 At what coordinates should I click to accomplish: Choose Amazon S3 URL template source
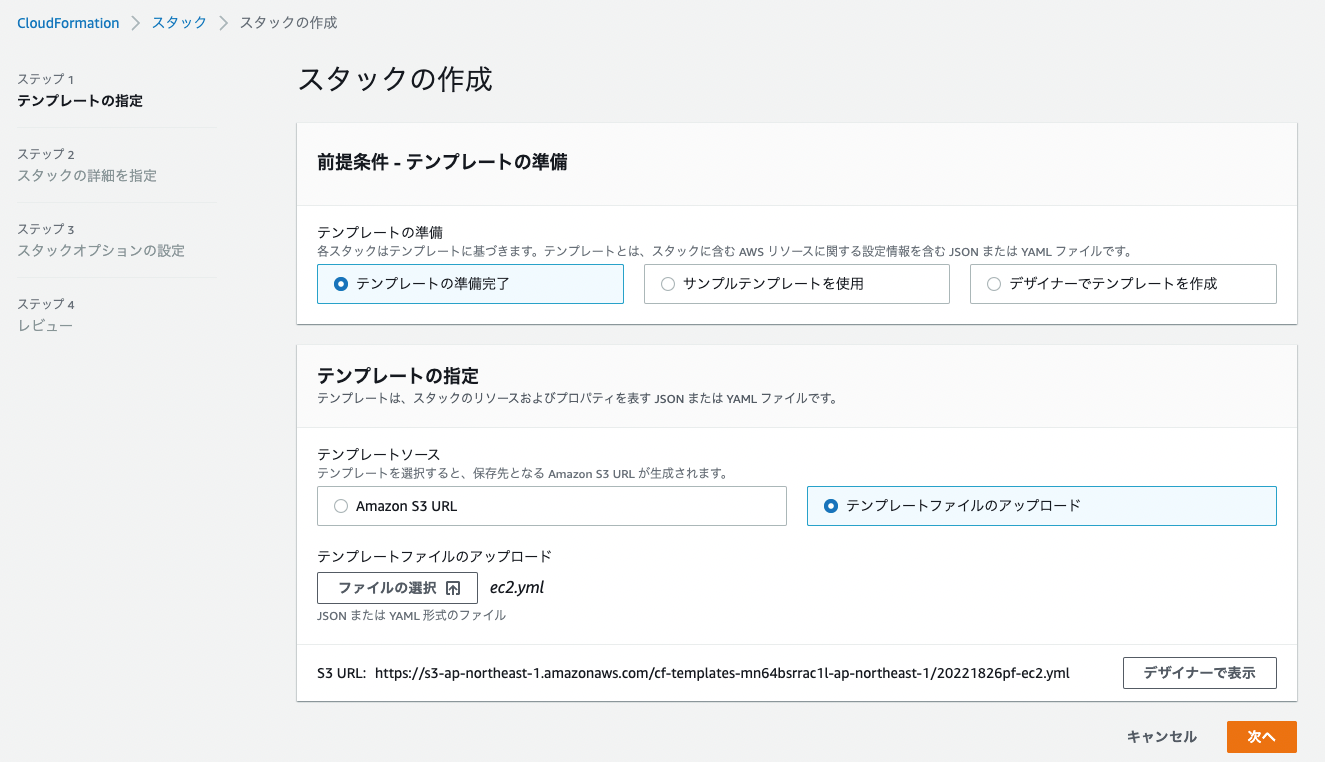pyautogui.click(x=552, y=506)
